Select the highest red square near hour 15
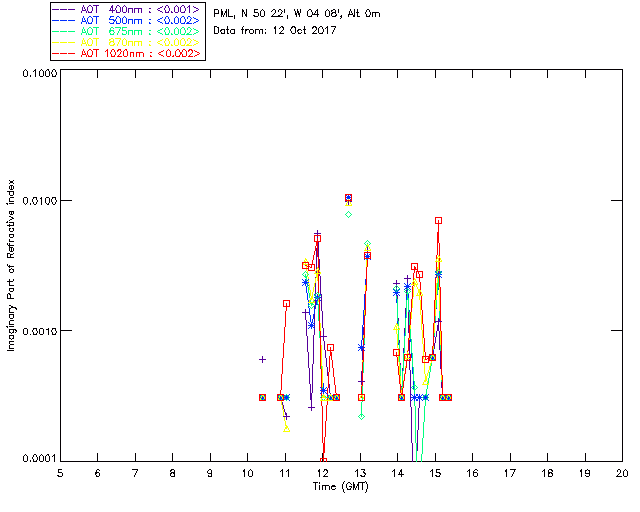This screenshot has width=640, height=512. coord(438,220)
